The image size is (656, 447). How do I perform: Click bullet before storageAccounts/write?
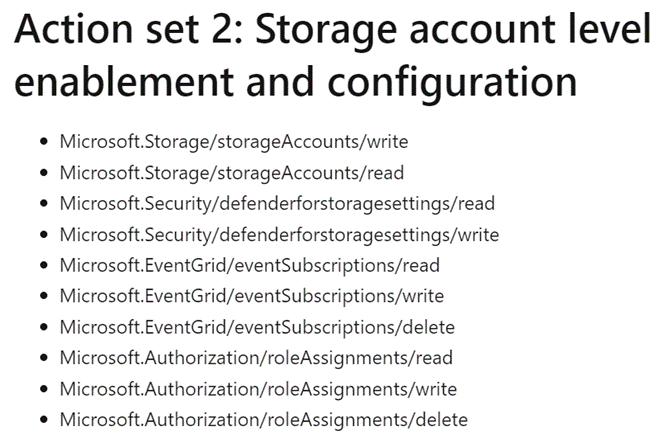pyautogui.click(x=43, y=141)
